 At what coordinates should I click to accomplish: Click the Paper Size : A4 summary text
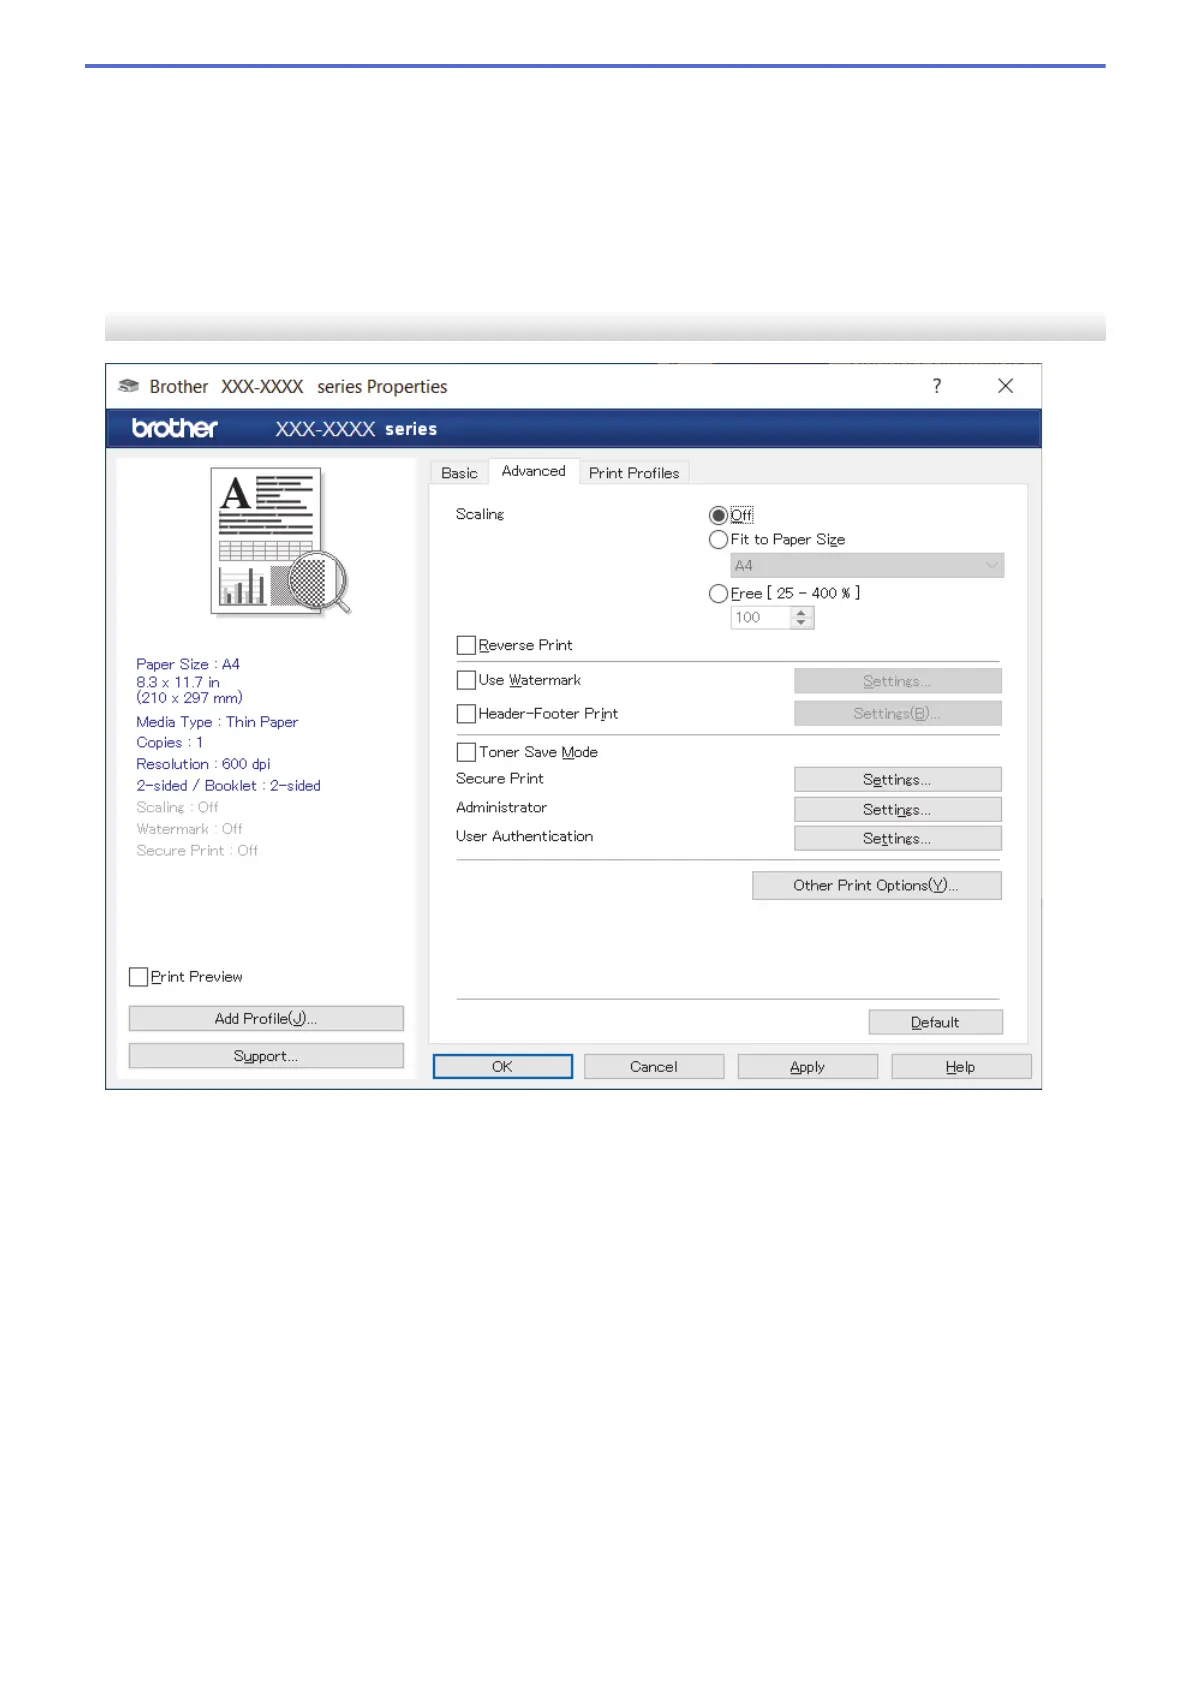click(188, 664)
